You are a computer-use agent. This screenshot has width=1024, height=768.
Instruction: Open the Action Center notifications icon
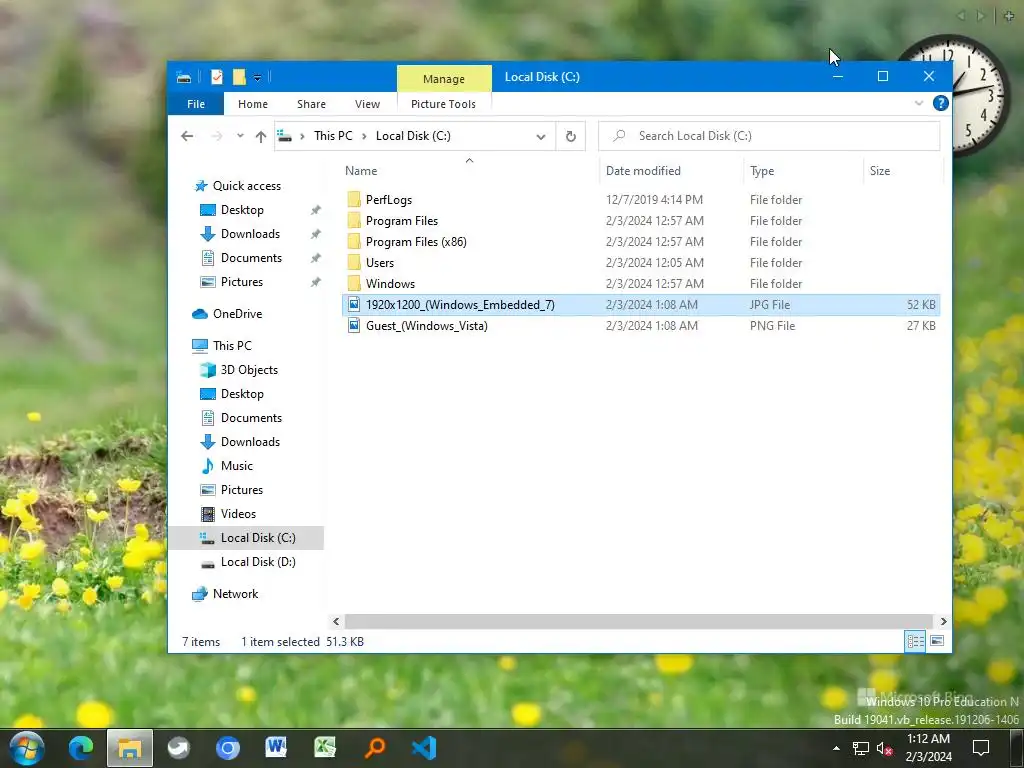click(981, 748)
